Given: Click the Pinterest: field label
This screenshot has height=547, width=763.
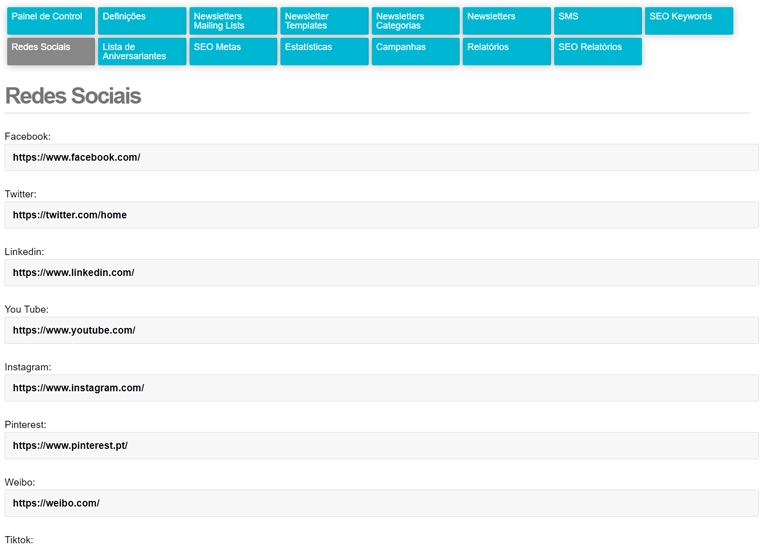Looking at the screenshot, I should pos(25,425).
